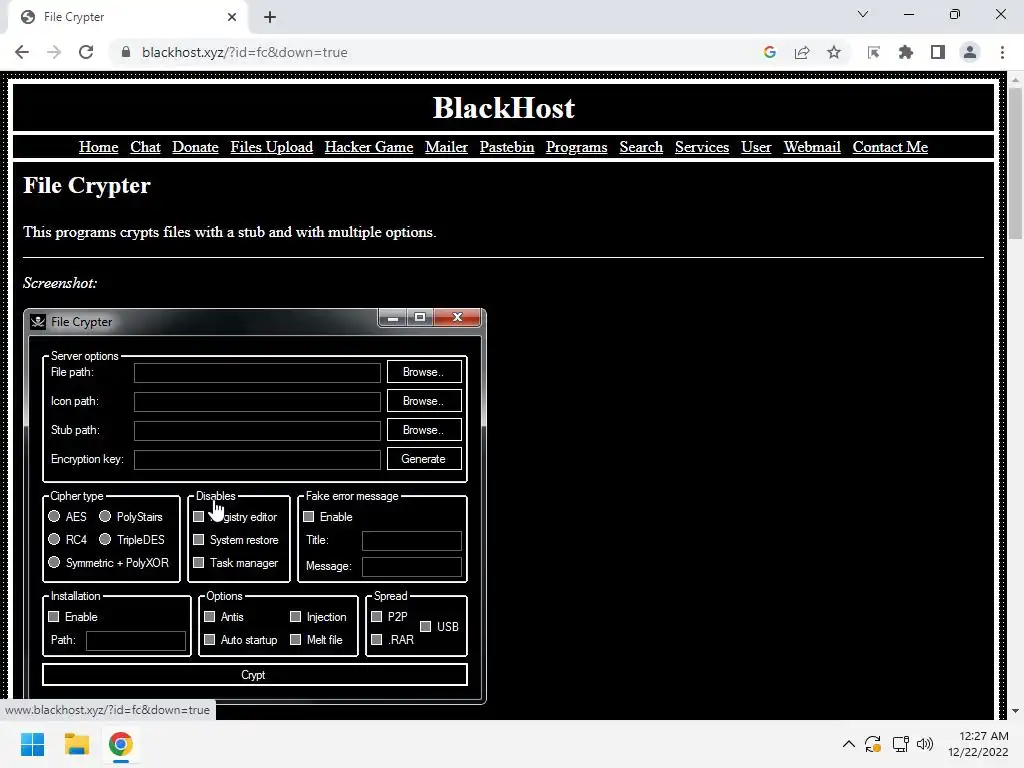The height and width of the screenshot is (768, 1024).
Task: Open Files Upload in navigation
Action: (x=272, y=147)
